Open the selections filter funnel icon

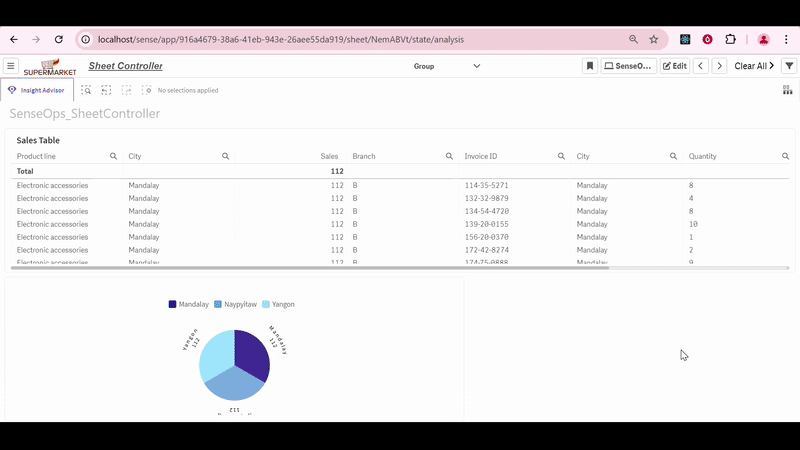(789, 66)
